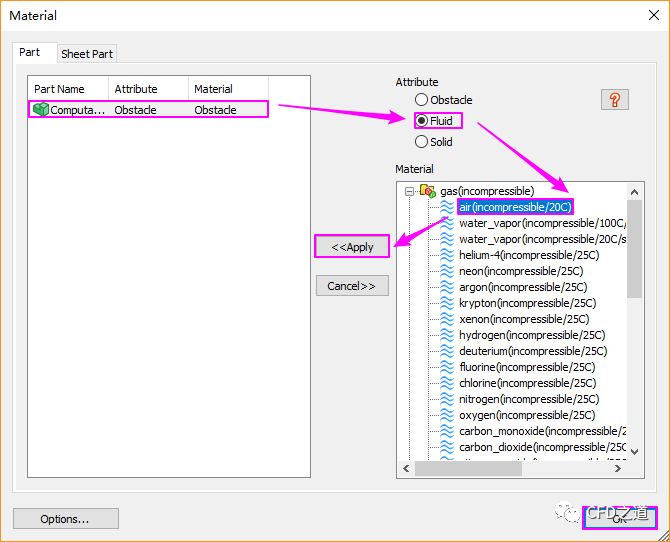Open the Part tab
The image size is (670, 542).
click(30, 52)
